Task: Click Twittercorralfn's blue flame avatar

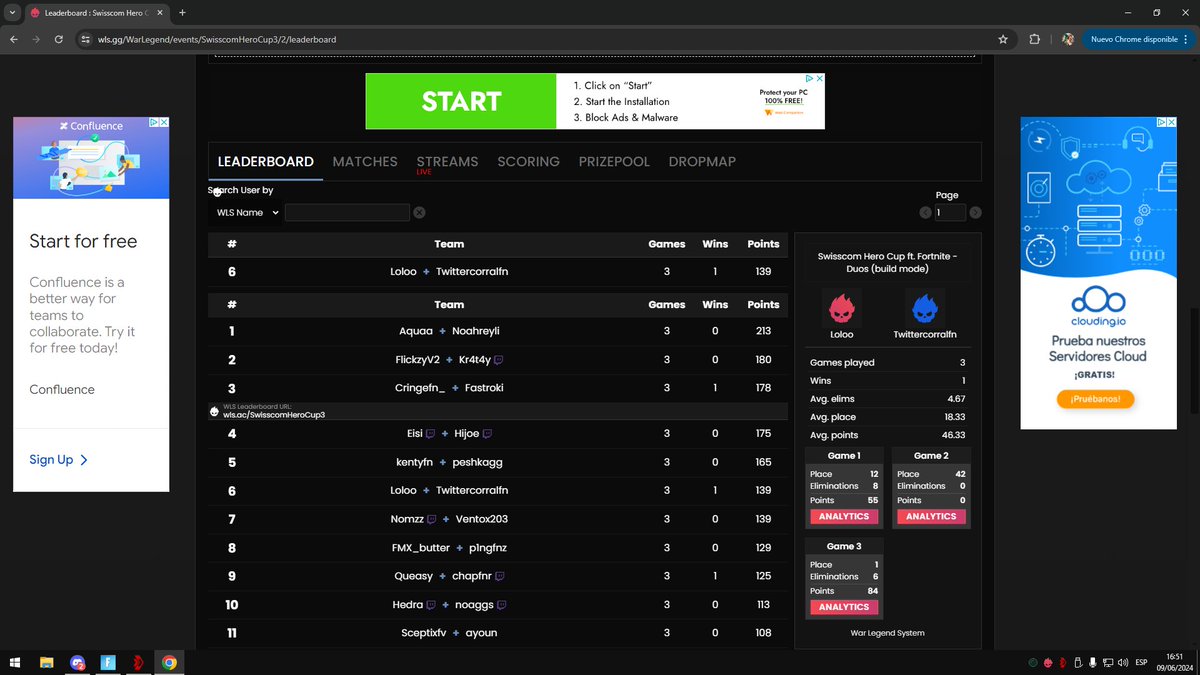Action: pyautogui.click(x=925, y=307)
